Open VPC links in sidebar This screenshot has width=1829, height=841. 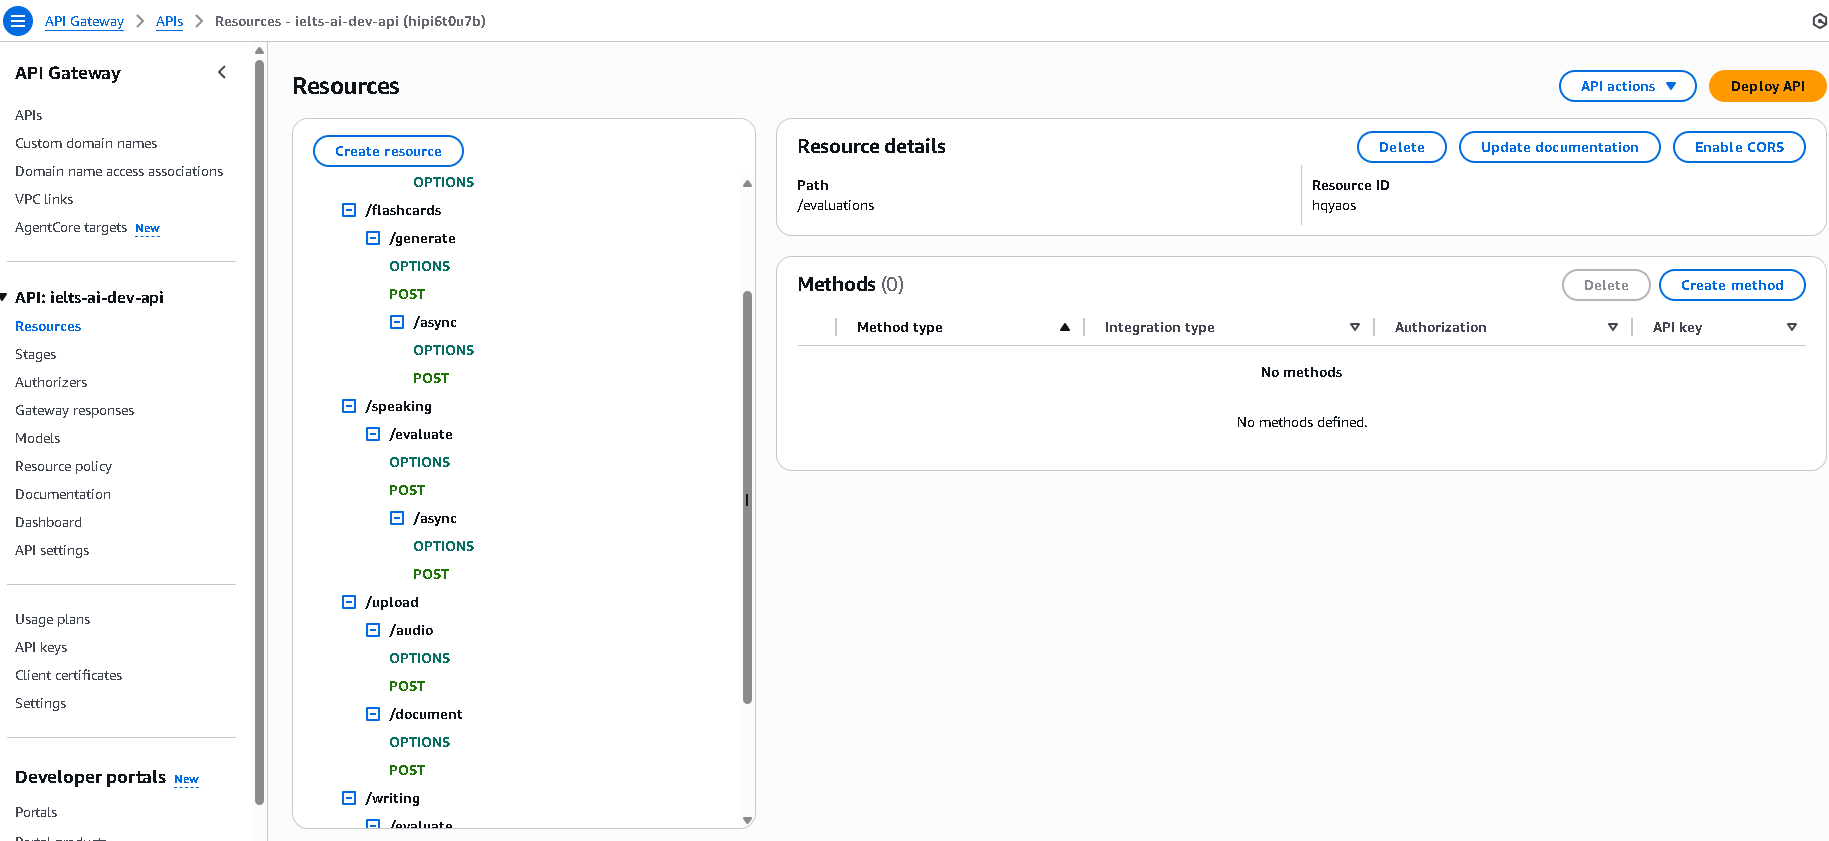click(44, 199)
